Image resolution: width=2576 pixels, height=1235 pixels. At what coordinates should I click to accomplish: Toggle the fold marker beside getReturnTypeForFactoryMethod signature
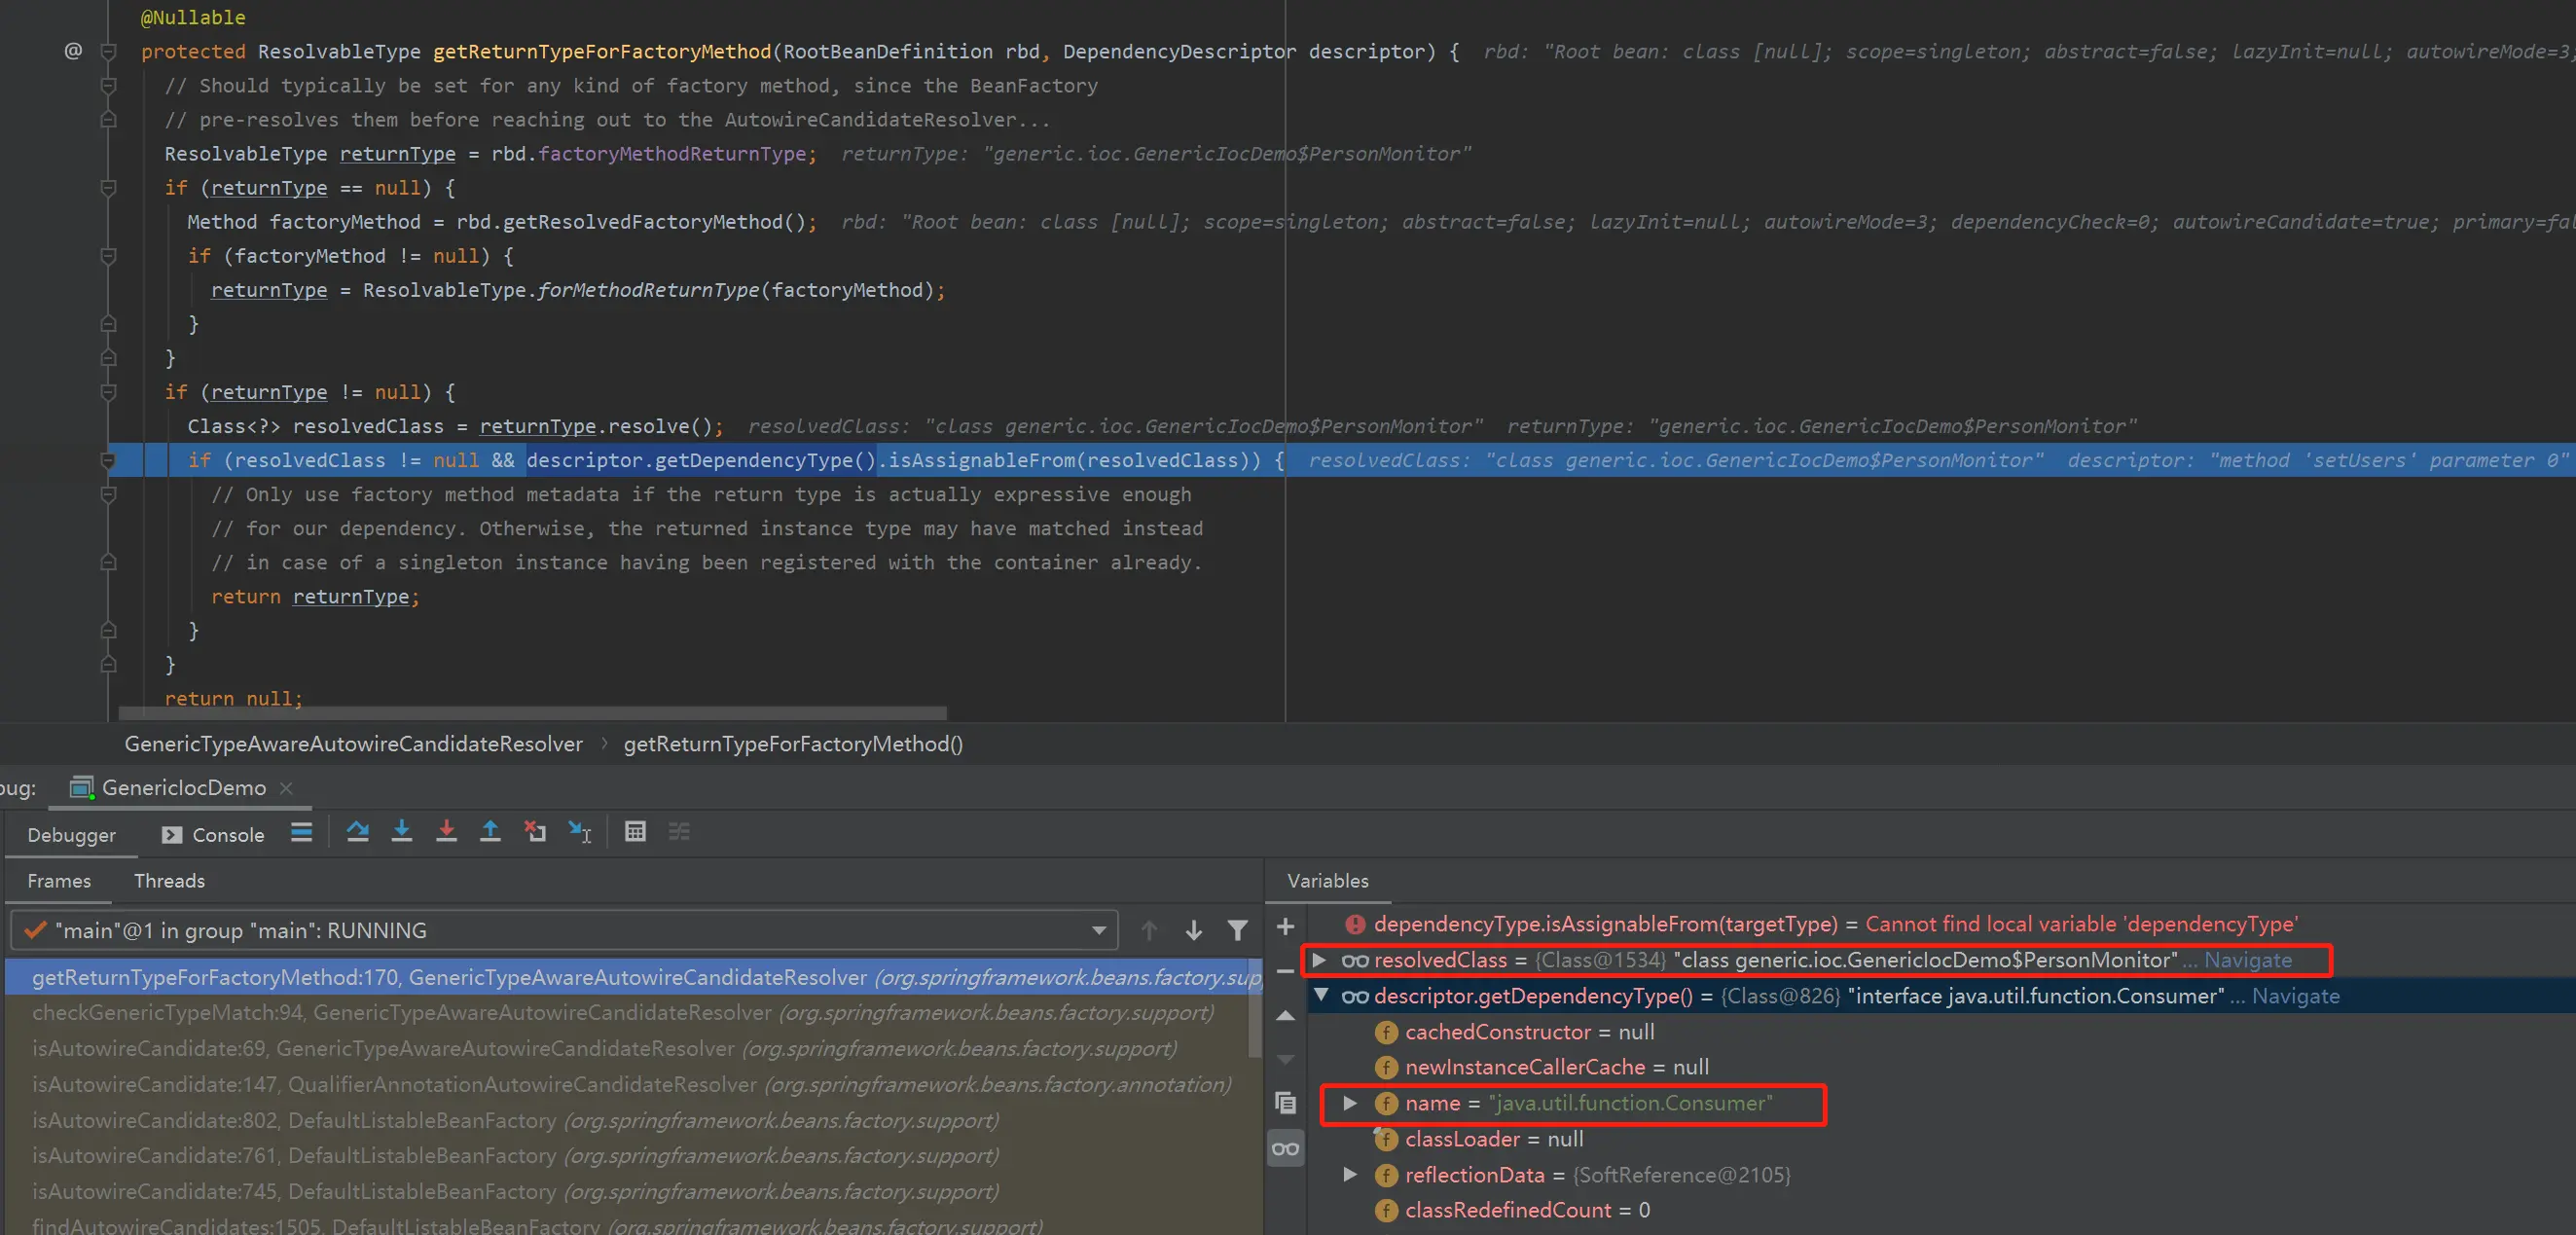(109, 52)
